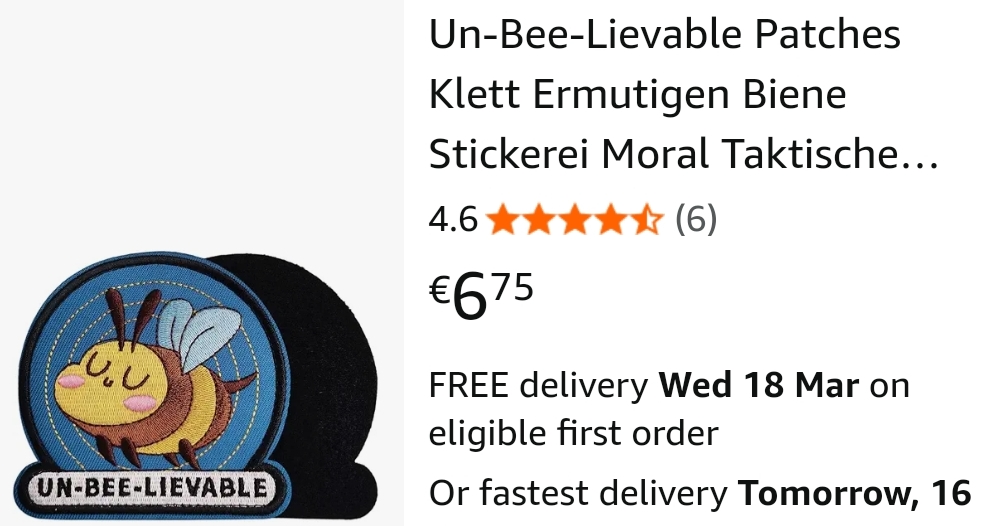
Task: Click the second orange rating star
Action: click(x=539, y=220)
